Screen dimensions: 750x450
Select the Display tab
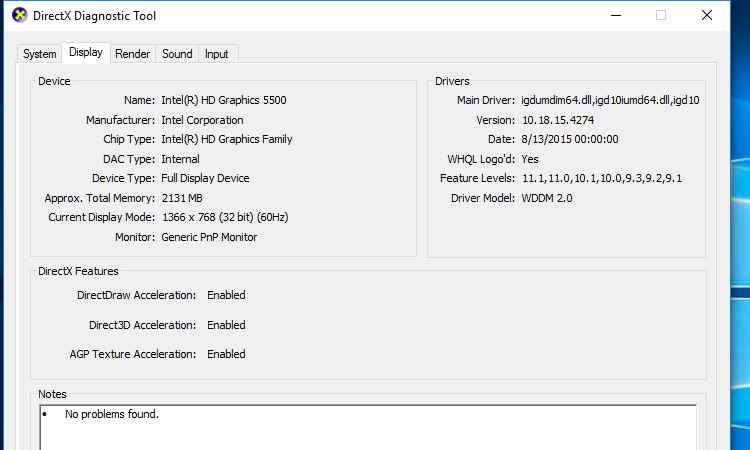tap(86, 52)
